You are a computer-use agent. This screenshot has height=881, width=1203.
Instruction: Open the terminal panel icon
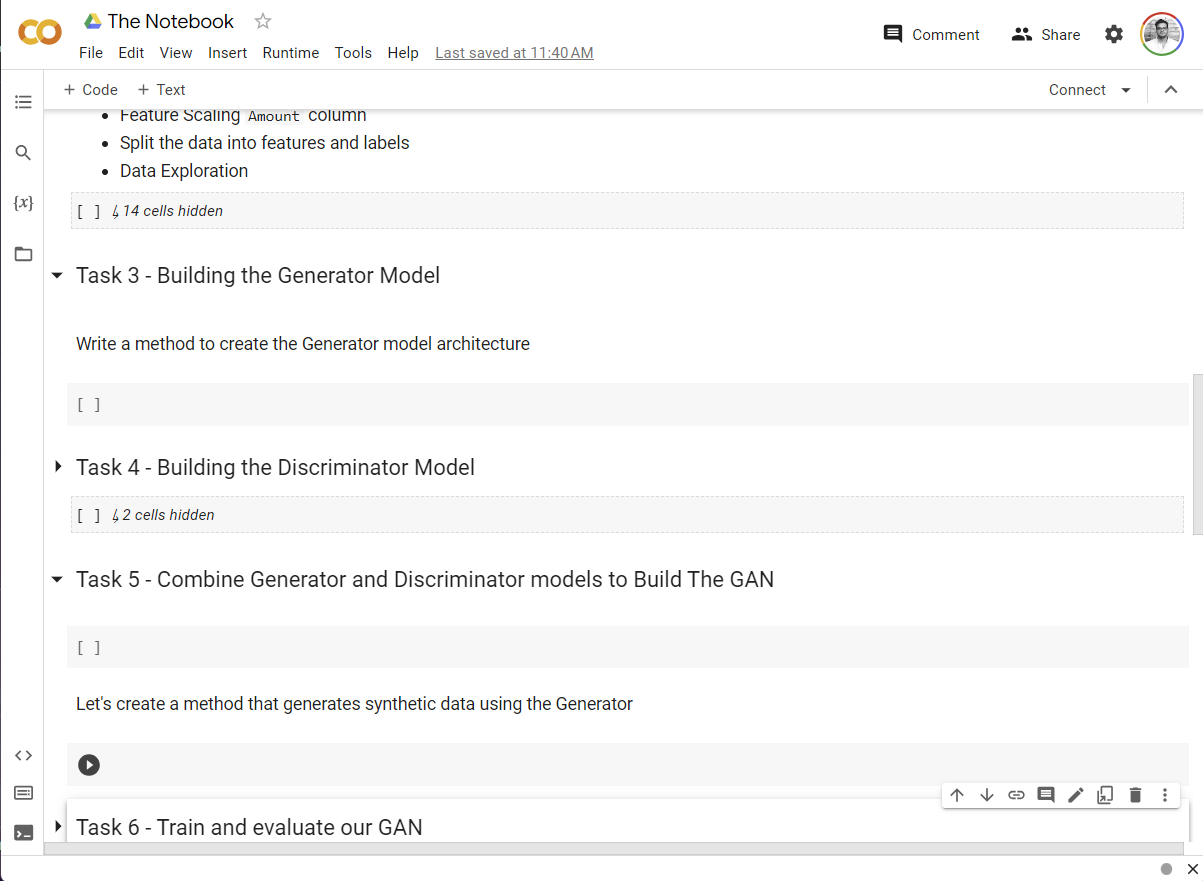pos(23,832)
